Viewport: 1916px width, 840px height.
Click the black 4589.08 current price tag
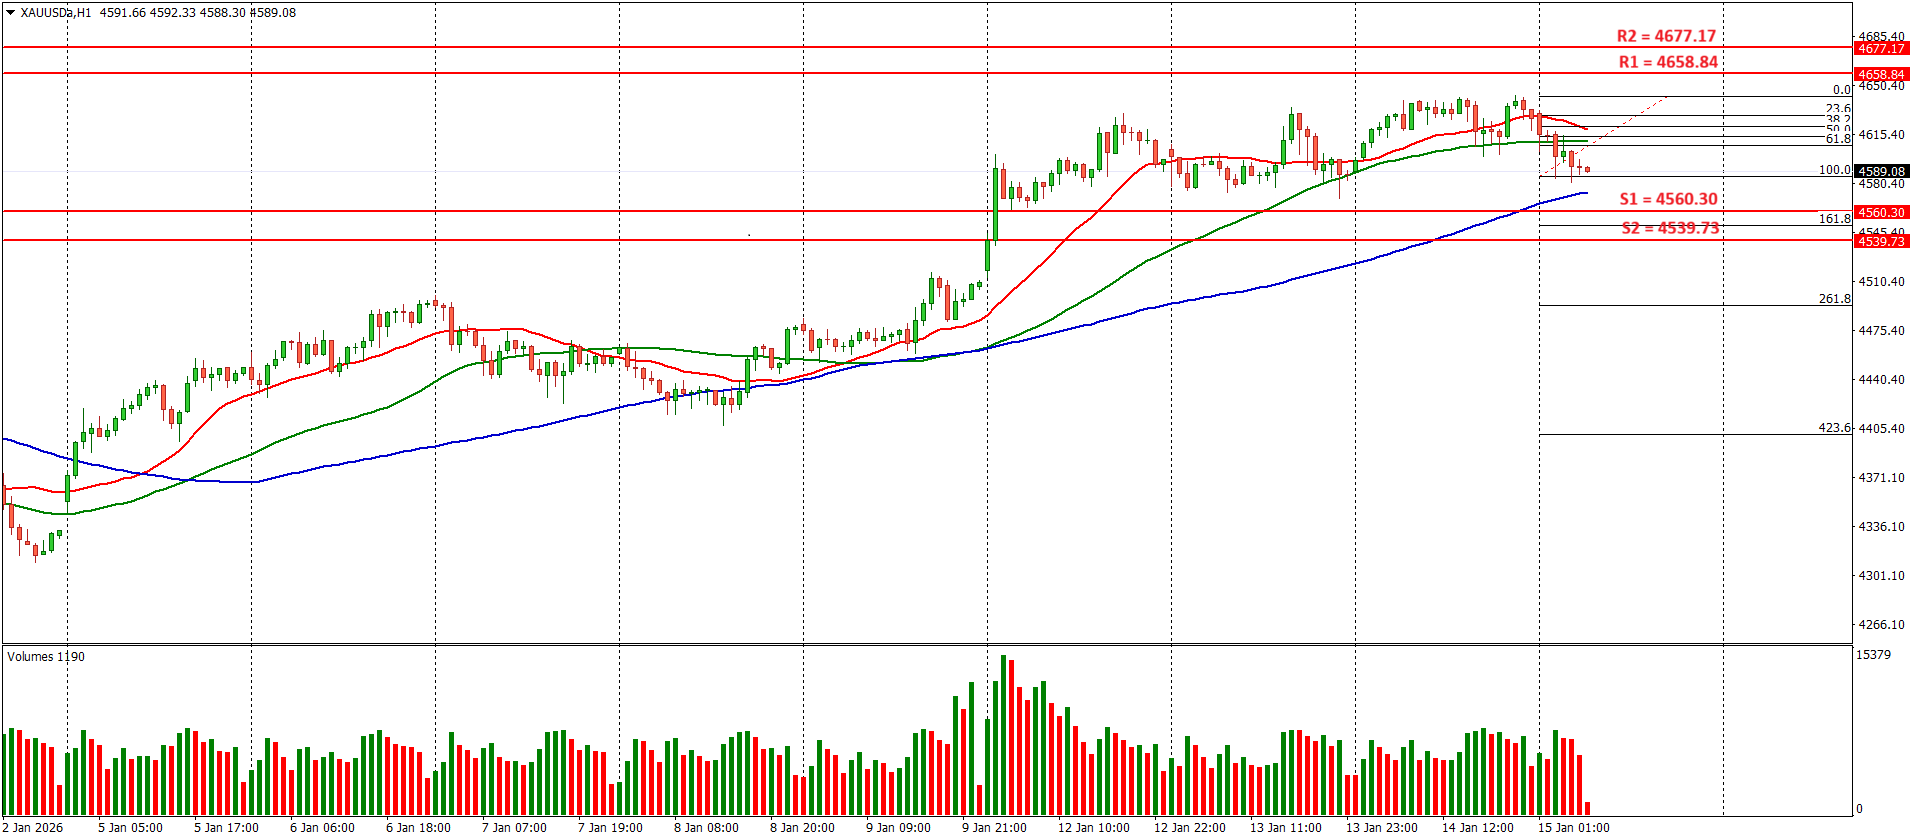[x=1881, y=171]
